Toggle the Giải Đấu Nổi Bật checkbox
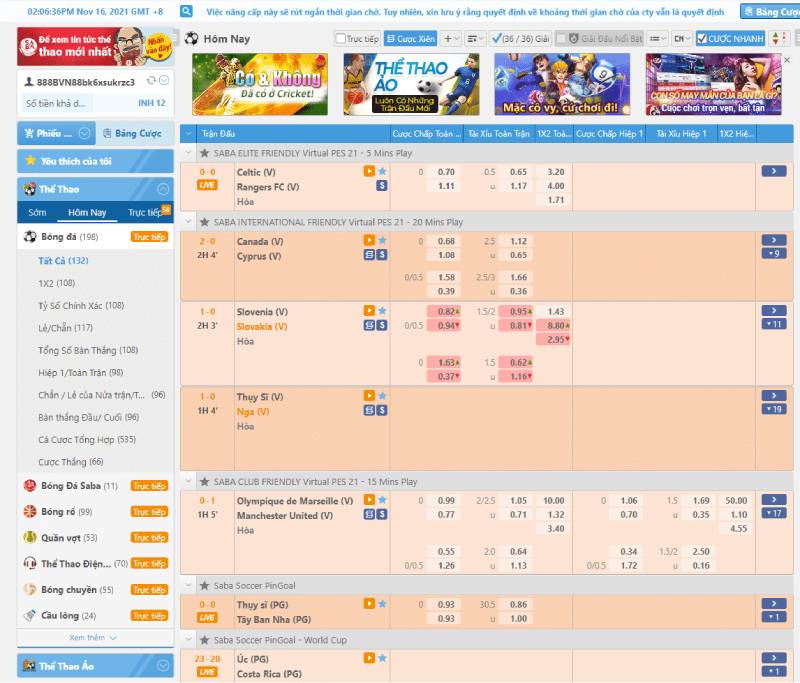800x683 pixels. [561, 39]
